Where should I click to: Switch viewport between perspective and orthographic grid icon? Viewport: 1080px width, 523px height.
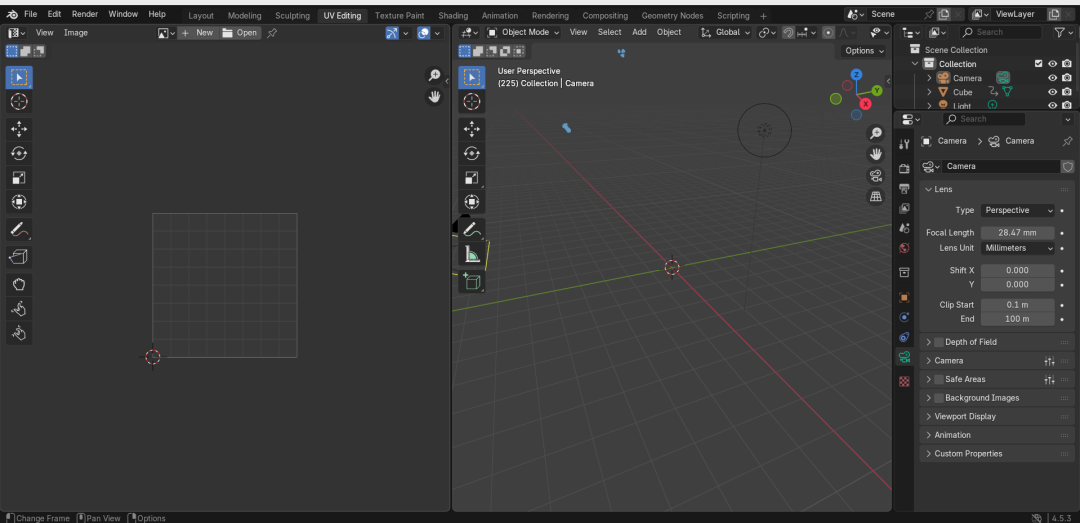click(x=875, y=196)
